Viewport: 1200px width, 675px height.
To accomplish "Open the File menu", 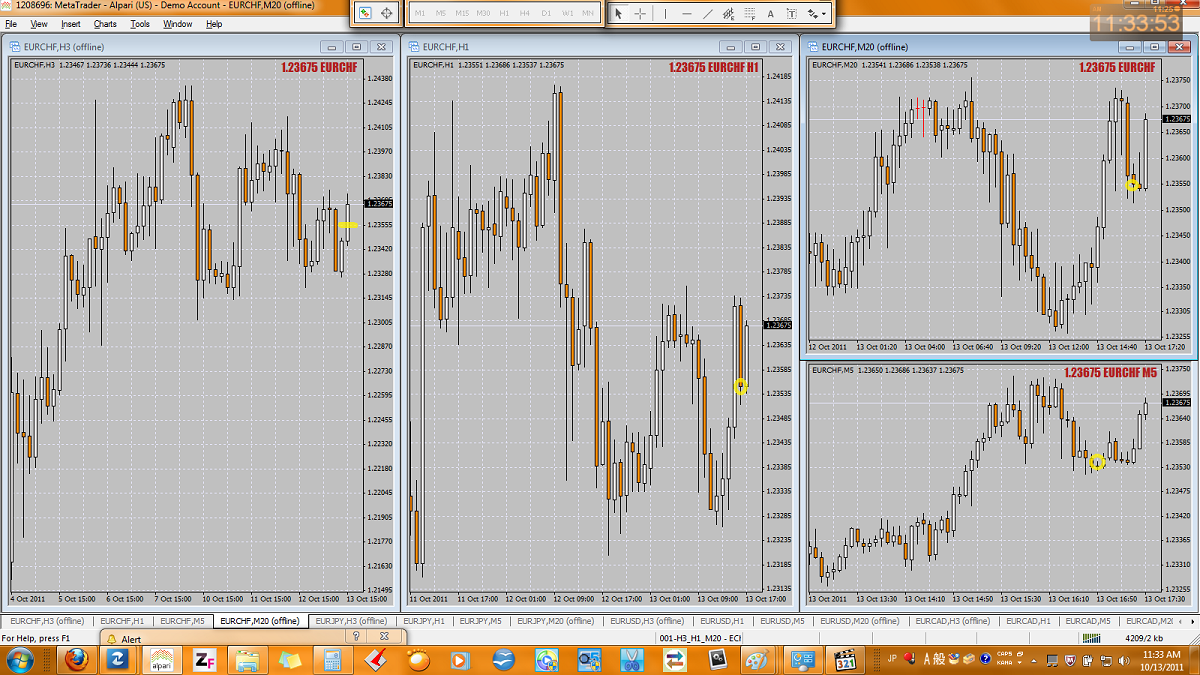I will [11, 24].
